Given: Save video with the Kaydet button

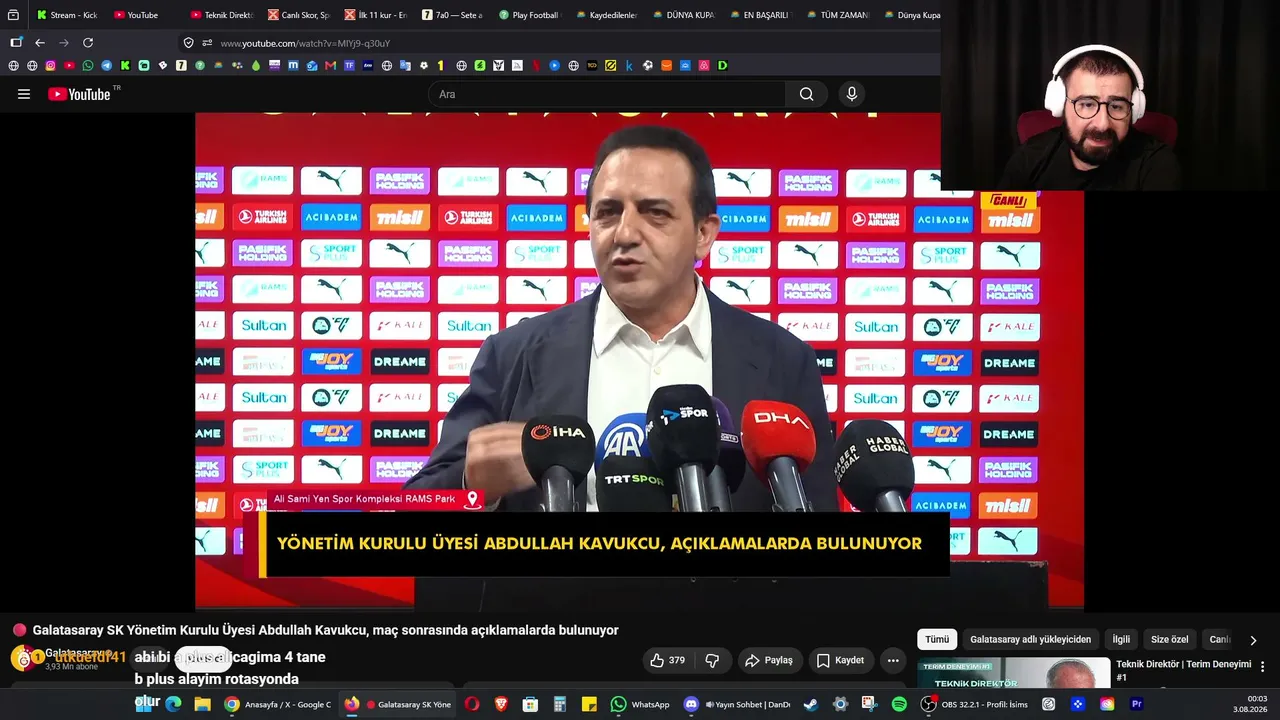Looking at the screenshot, I should click(840, 660).
